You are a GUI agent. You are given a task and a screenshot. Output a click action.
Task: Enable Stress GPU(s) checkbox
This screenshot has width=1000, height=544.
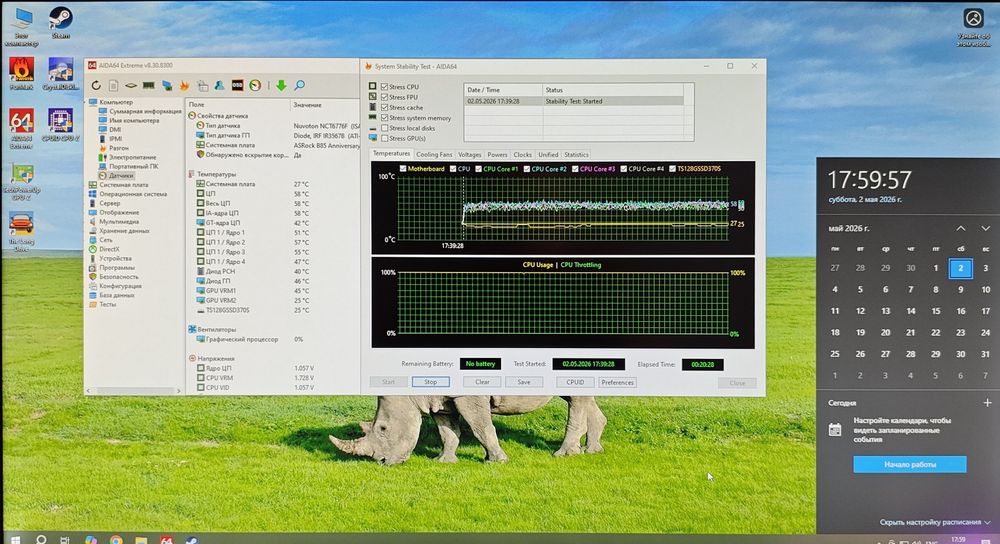coord(385,138)
